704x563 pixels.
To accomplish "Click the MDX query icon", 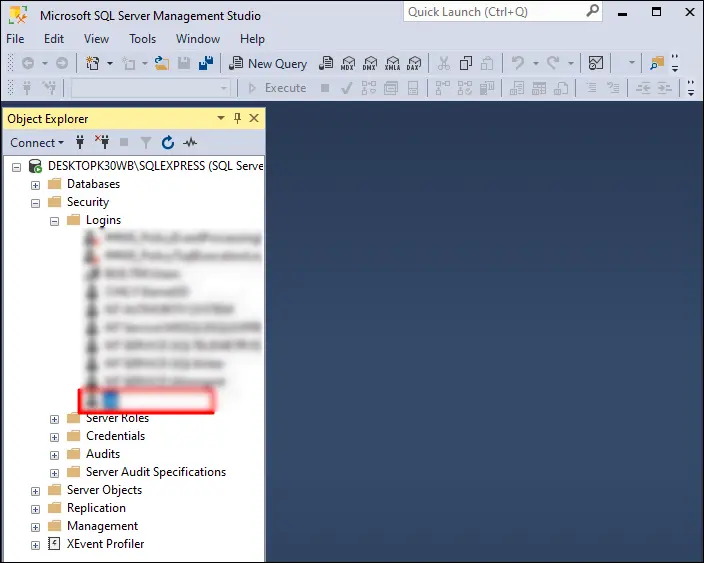I will pos(348,63).
